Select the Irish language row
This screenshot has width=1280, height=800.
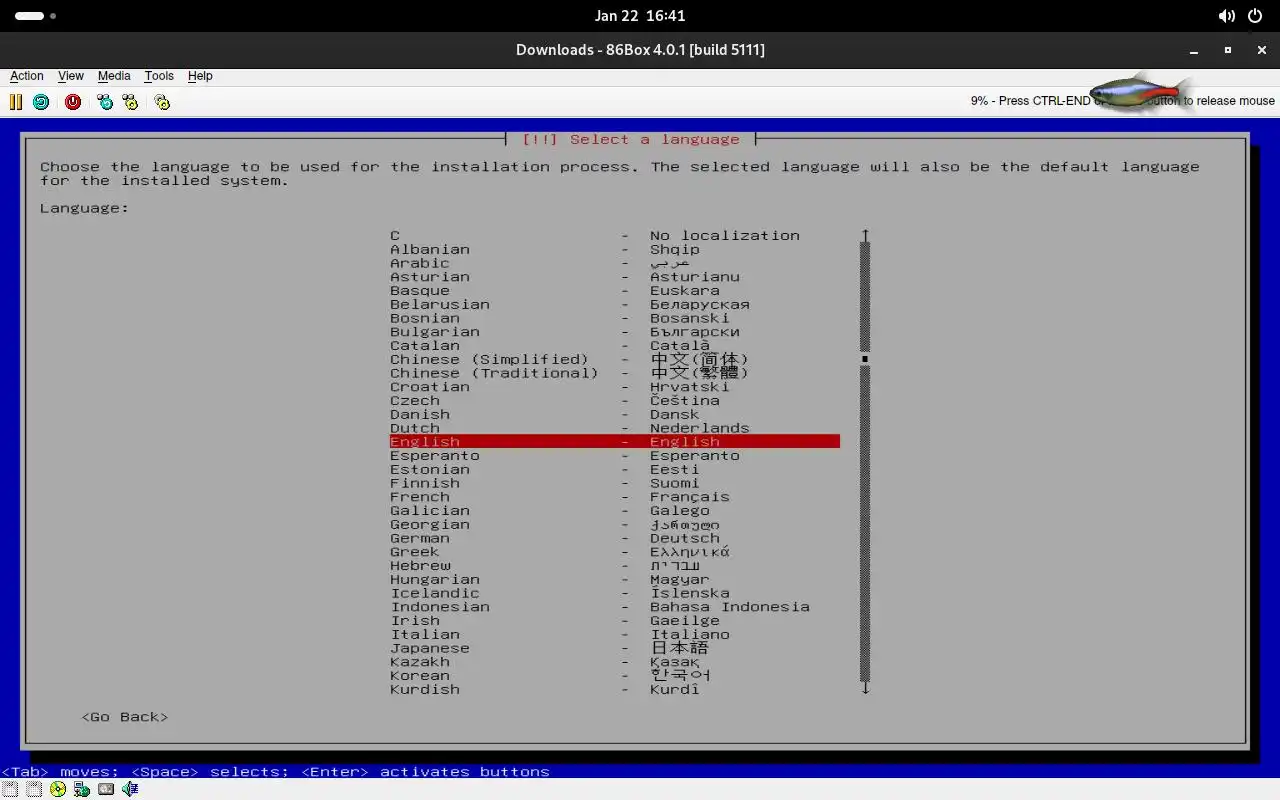pos(615,621)
